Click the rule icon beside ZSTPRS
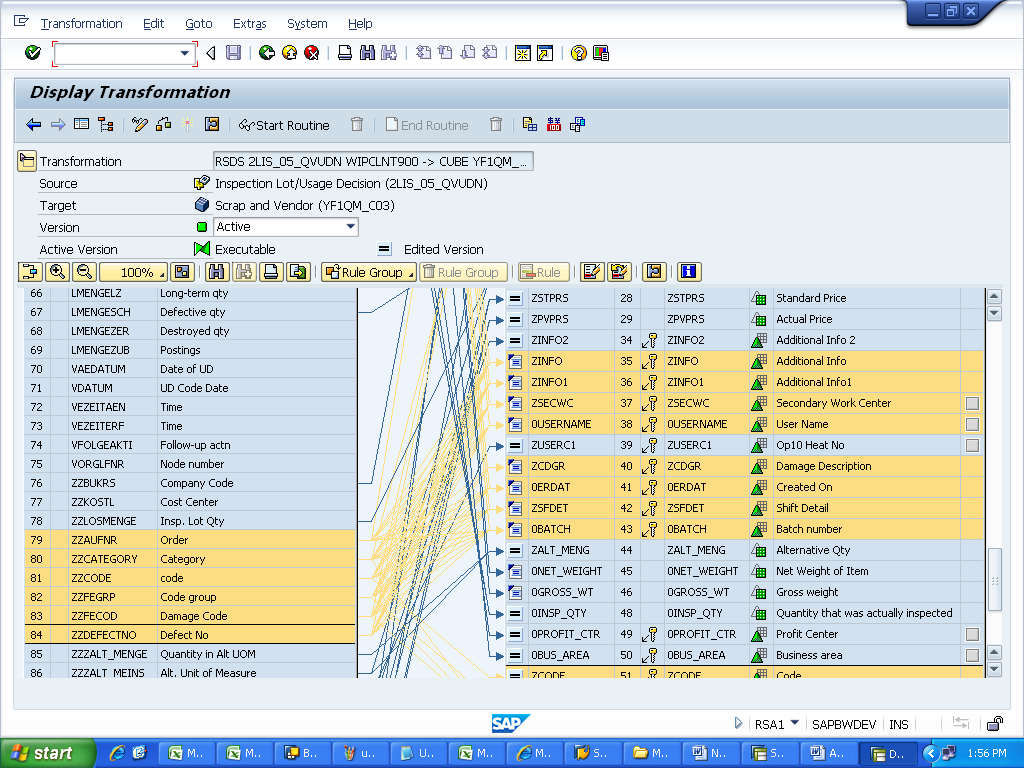The image size is (1024, 768). (x=515, y=298)
